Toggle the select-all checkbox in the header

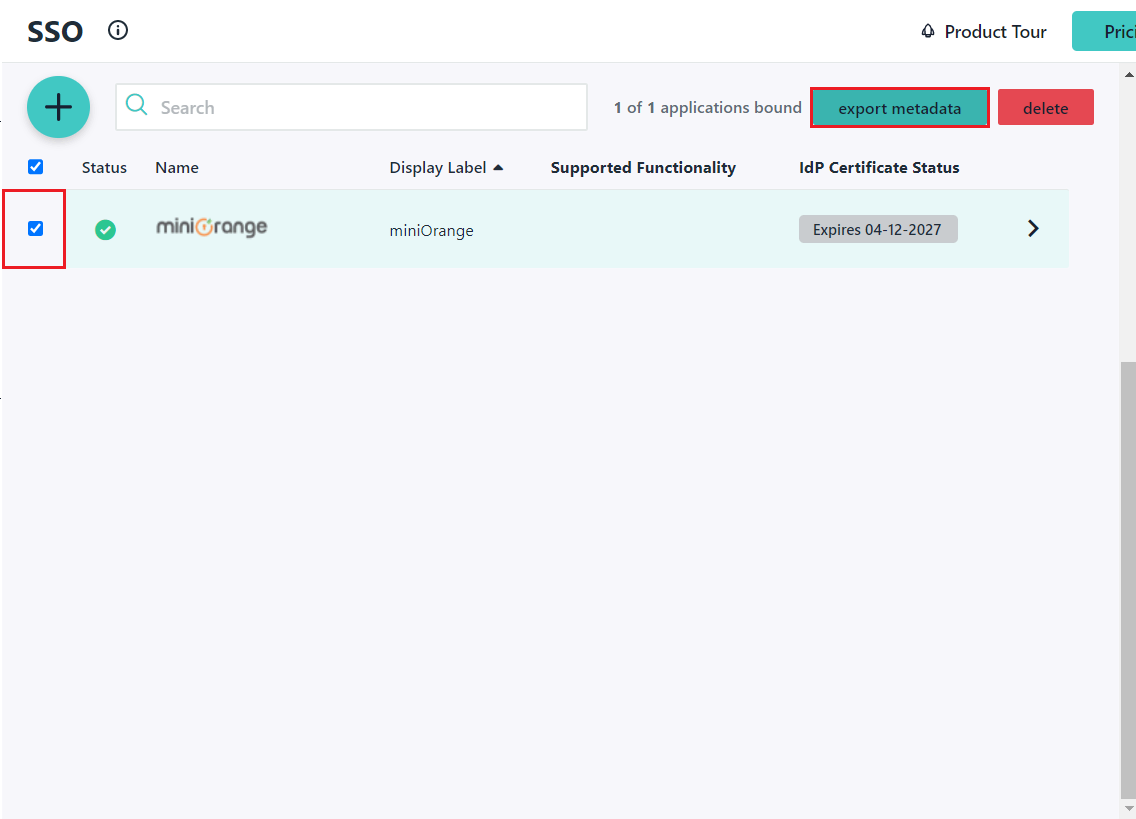pyautogui.click(x=36, y=167)
